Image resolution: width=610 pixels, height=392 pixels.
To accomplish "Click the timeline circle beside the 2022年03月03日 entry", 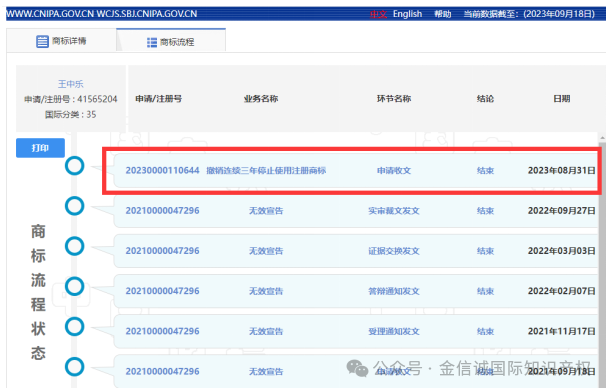I will (x=74, y=246).
